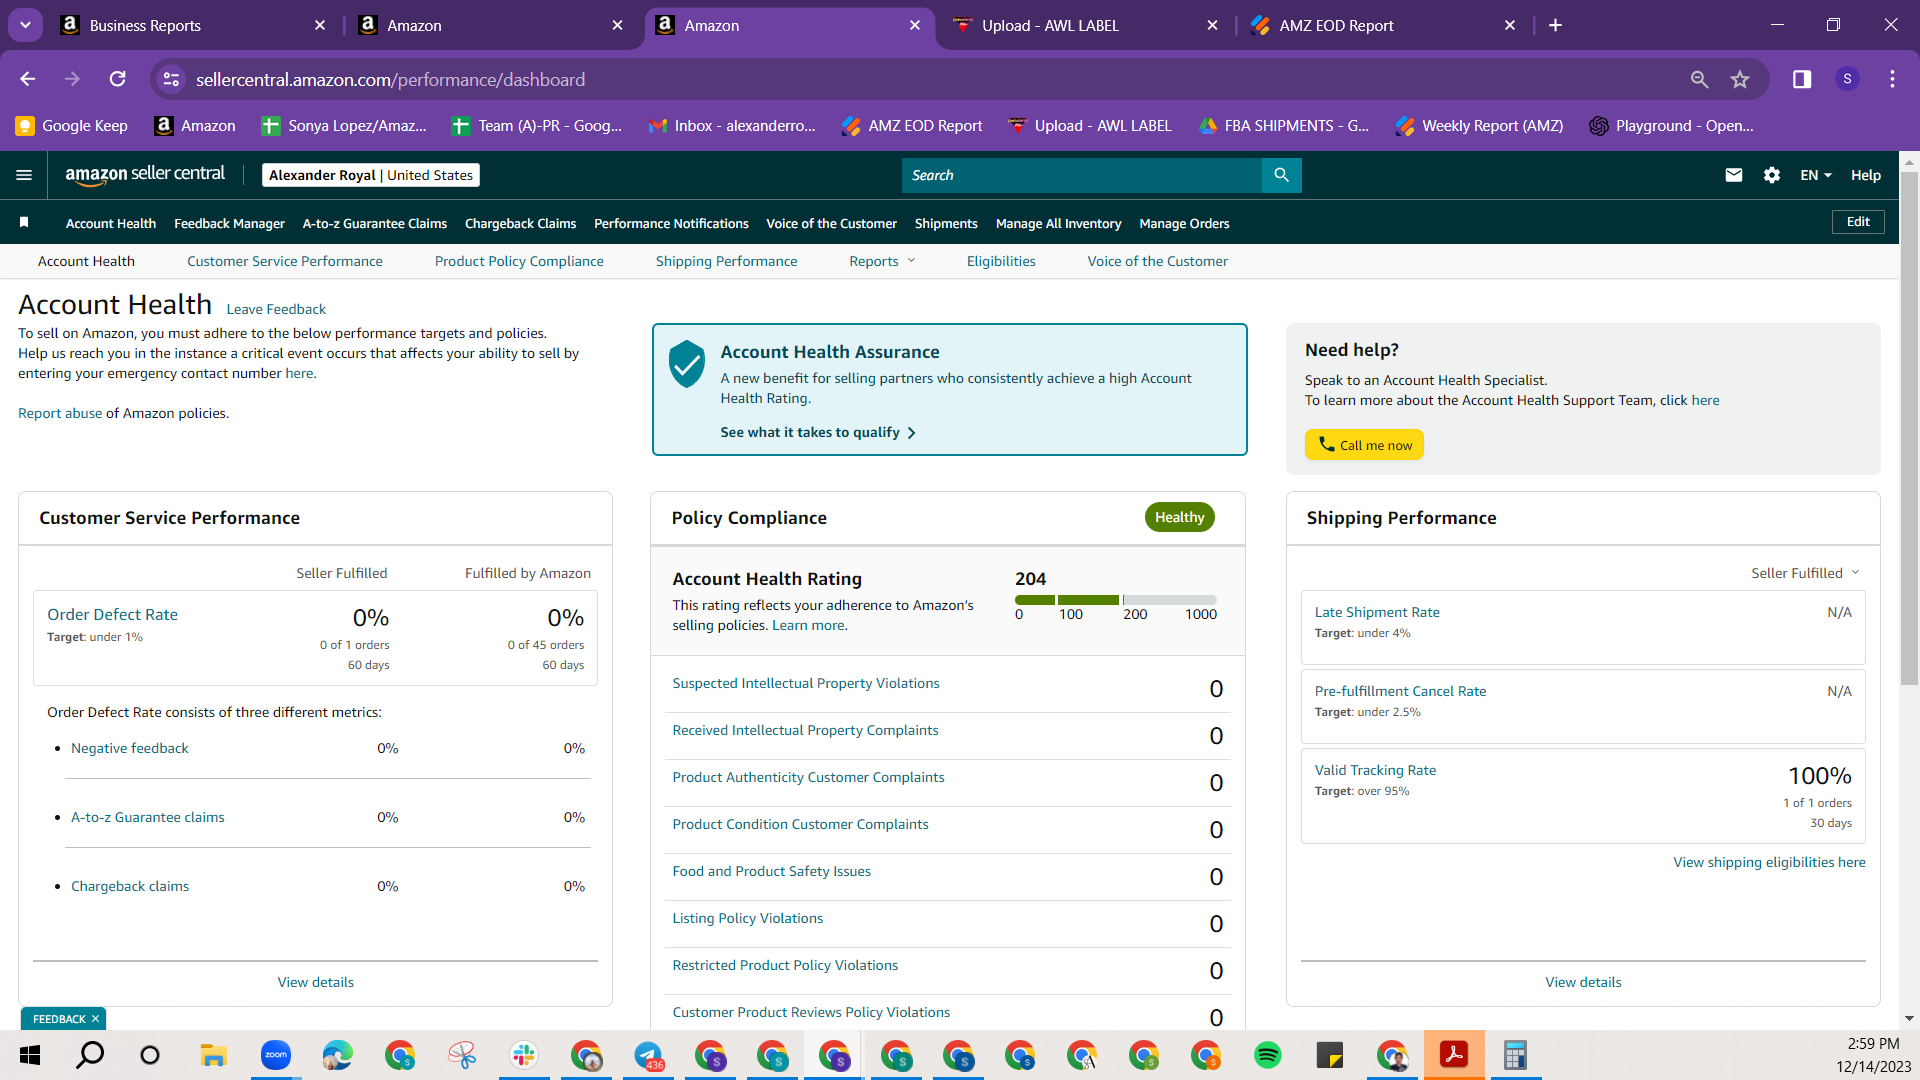Screen dimensions: 1920x1080
Task: Open the Help link in the header
Action: pyautogui.click(x=1866, y=175)
